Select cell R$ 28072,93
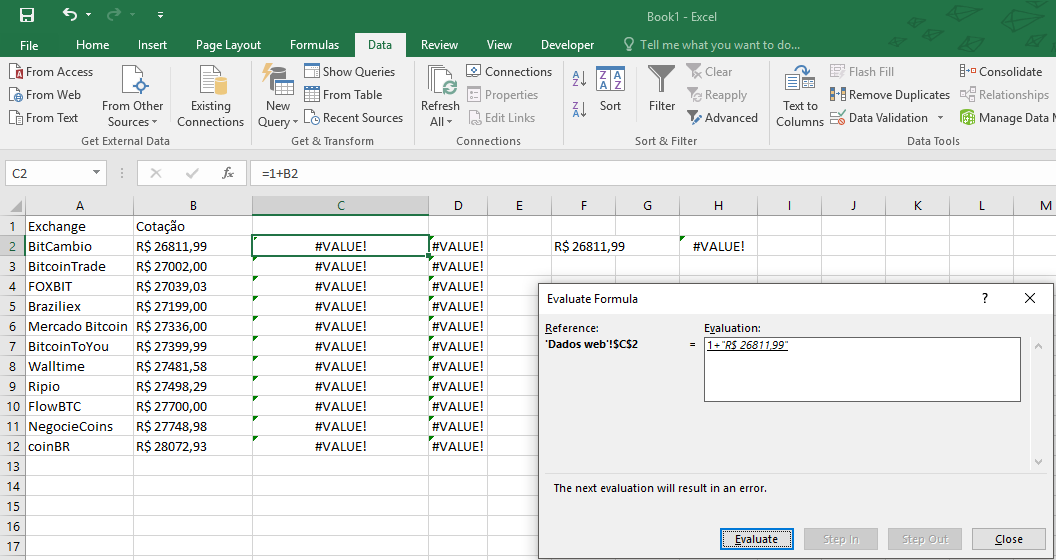The height and width of the screenshot is (560, 1056). (x=193, y=446)
